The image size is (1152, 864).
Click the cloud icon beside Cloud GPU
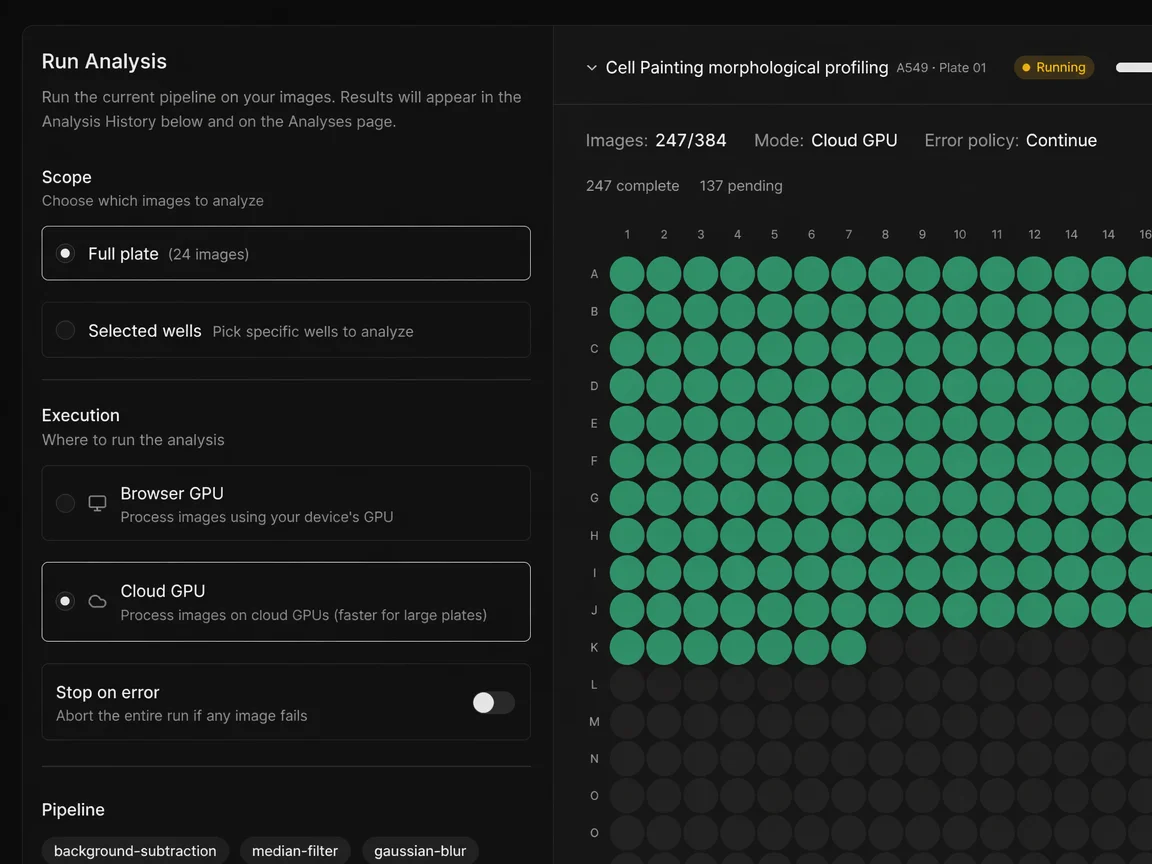pyautogui.click(x=97, y=602)
